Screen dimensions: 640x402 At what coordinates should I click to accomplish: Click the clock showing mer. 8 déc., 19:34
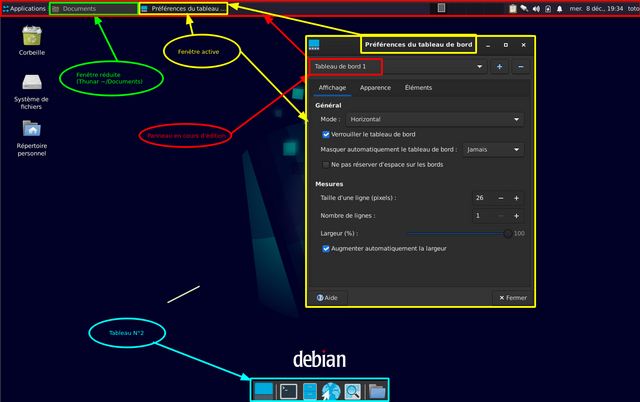[x=596, y=9]
